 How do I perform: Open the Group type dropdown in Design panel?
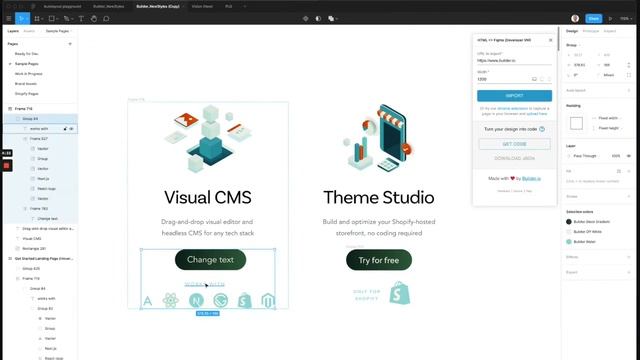(x=573, y=45)
